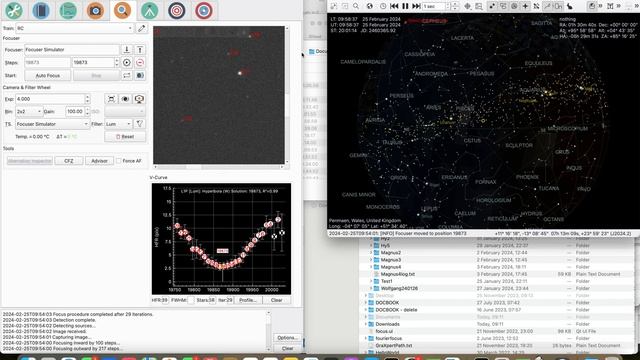
Task: Open the Train dropdown
Action: pos(74,28)
